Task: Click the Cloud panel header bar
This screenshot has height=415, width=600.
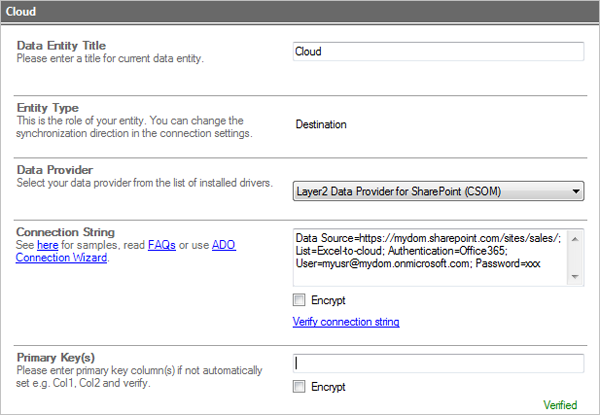Action: tap(300, 11)
